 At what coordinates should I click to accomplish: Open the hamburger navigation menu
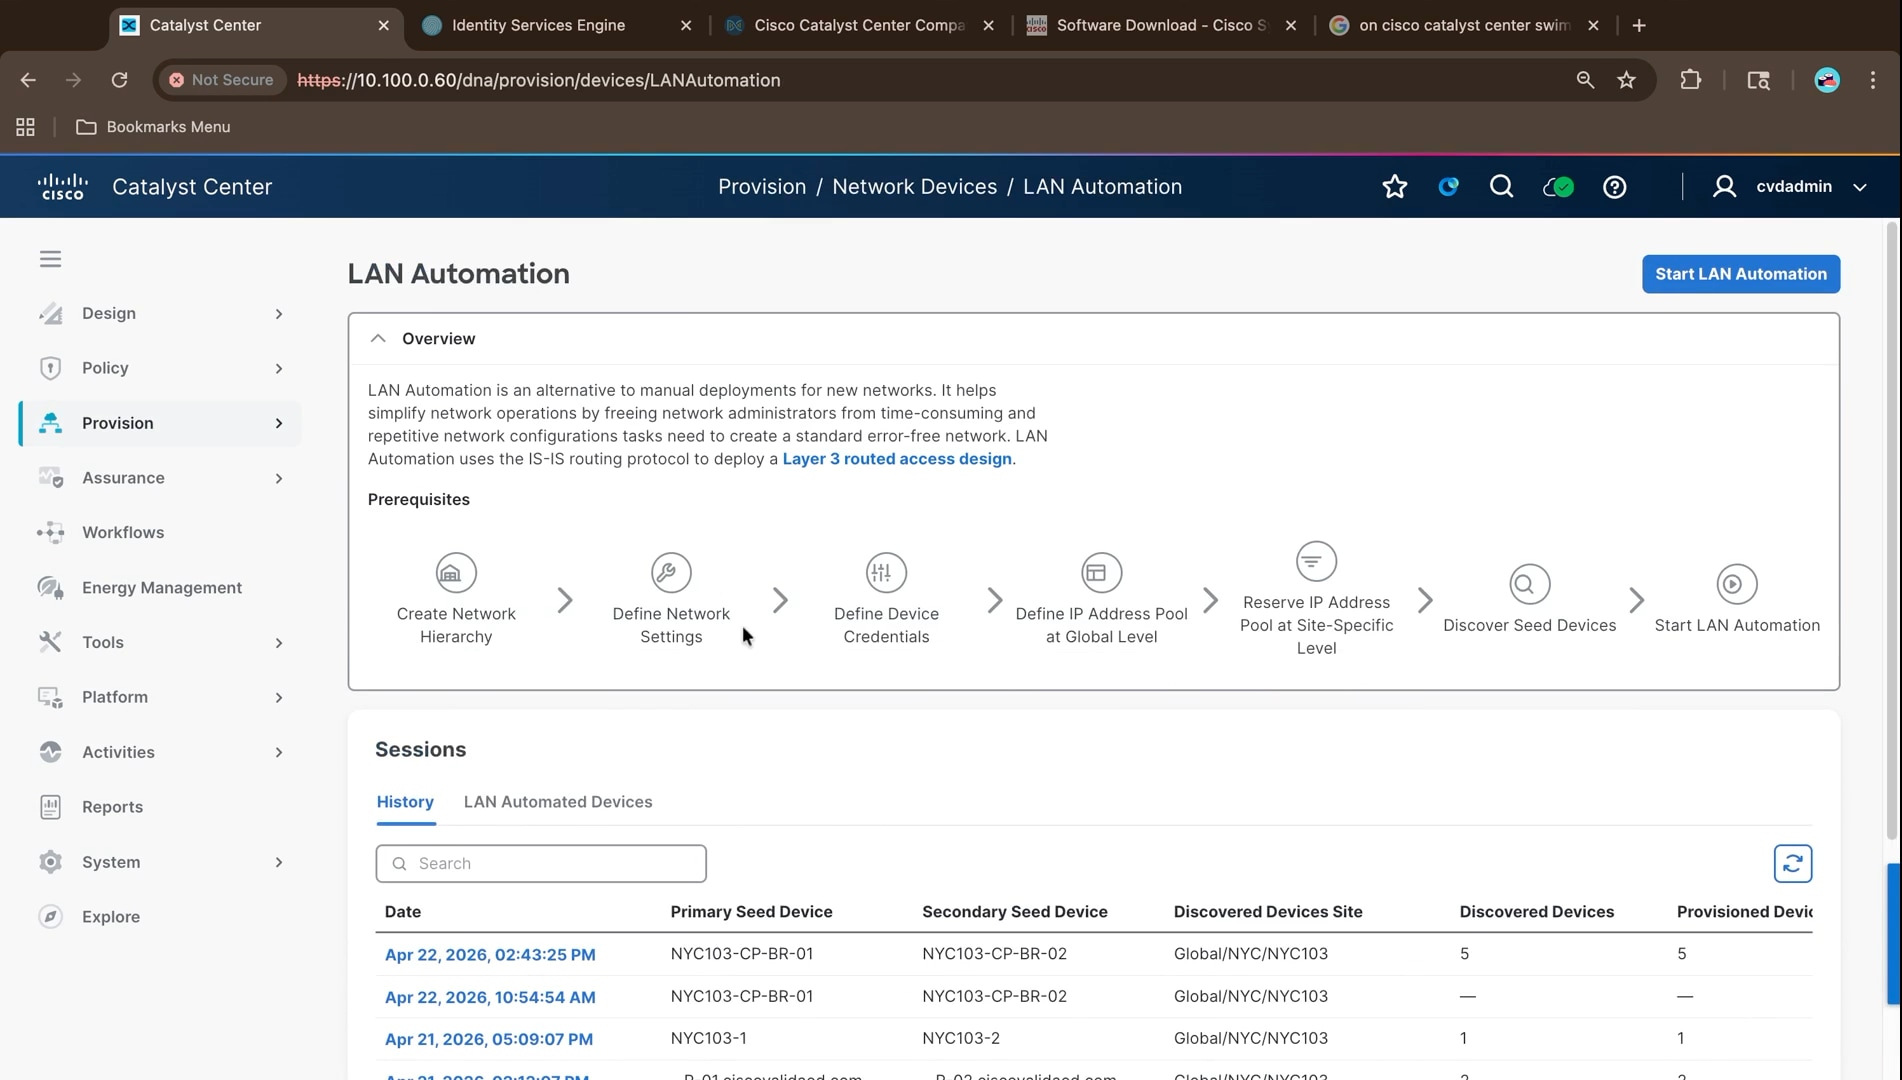tap(50, 259)
